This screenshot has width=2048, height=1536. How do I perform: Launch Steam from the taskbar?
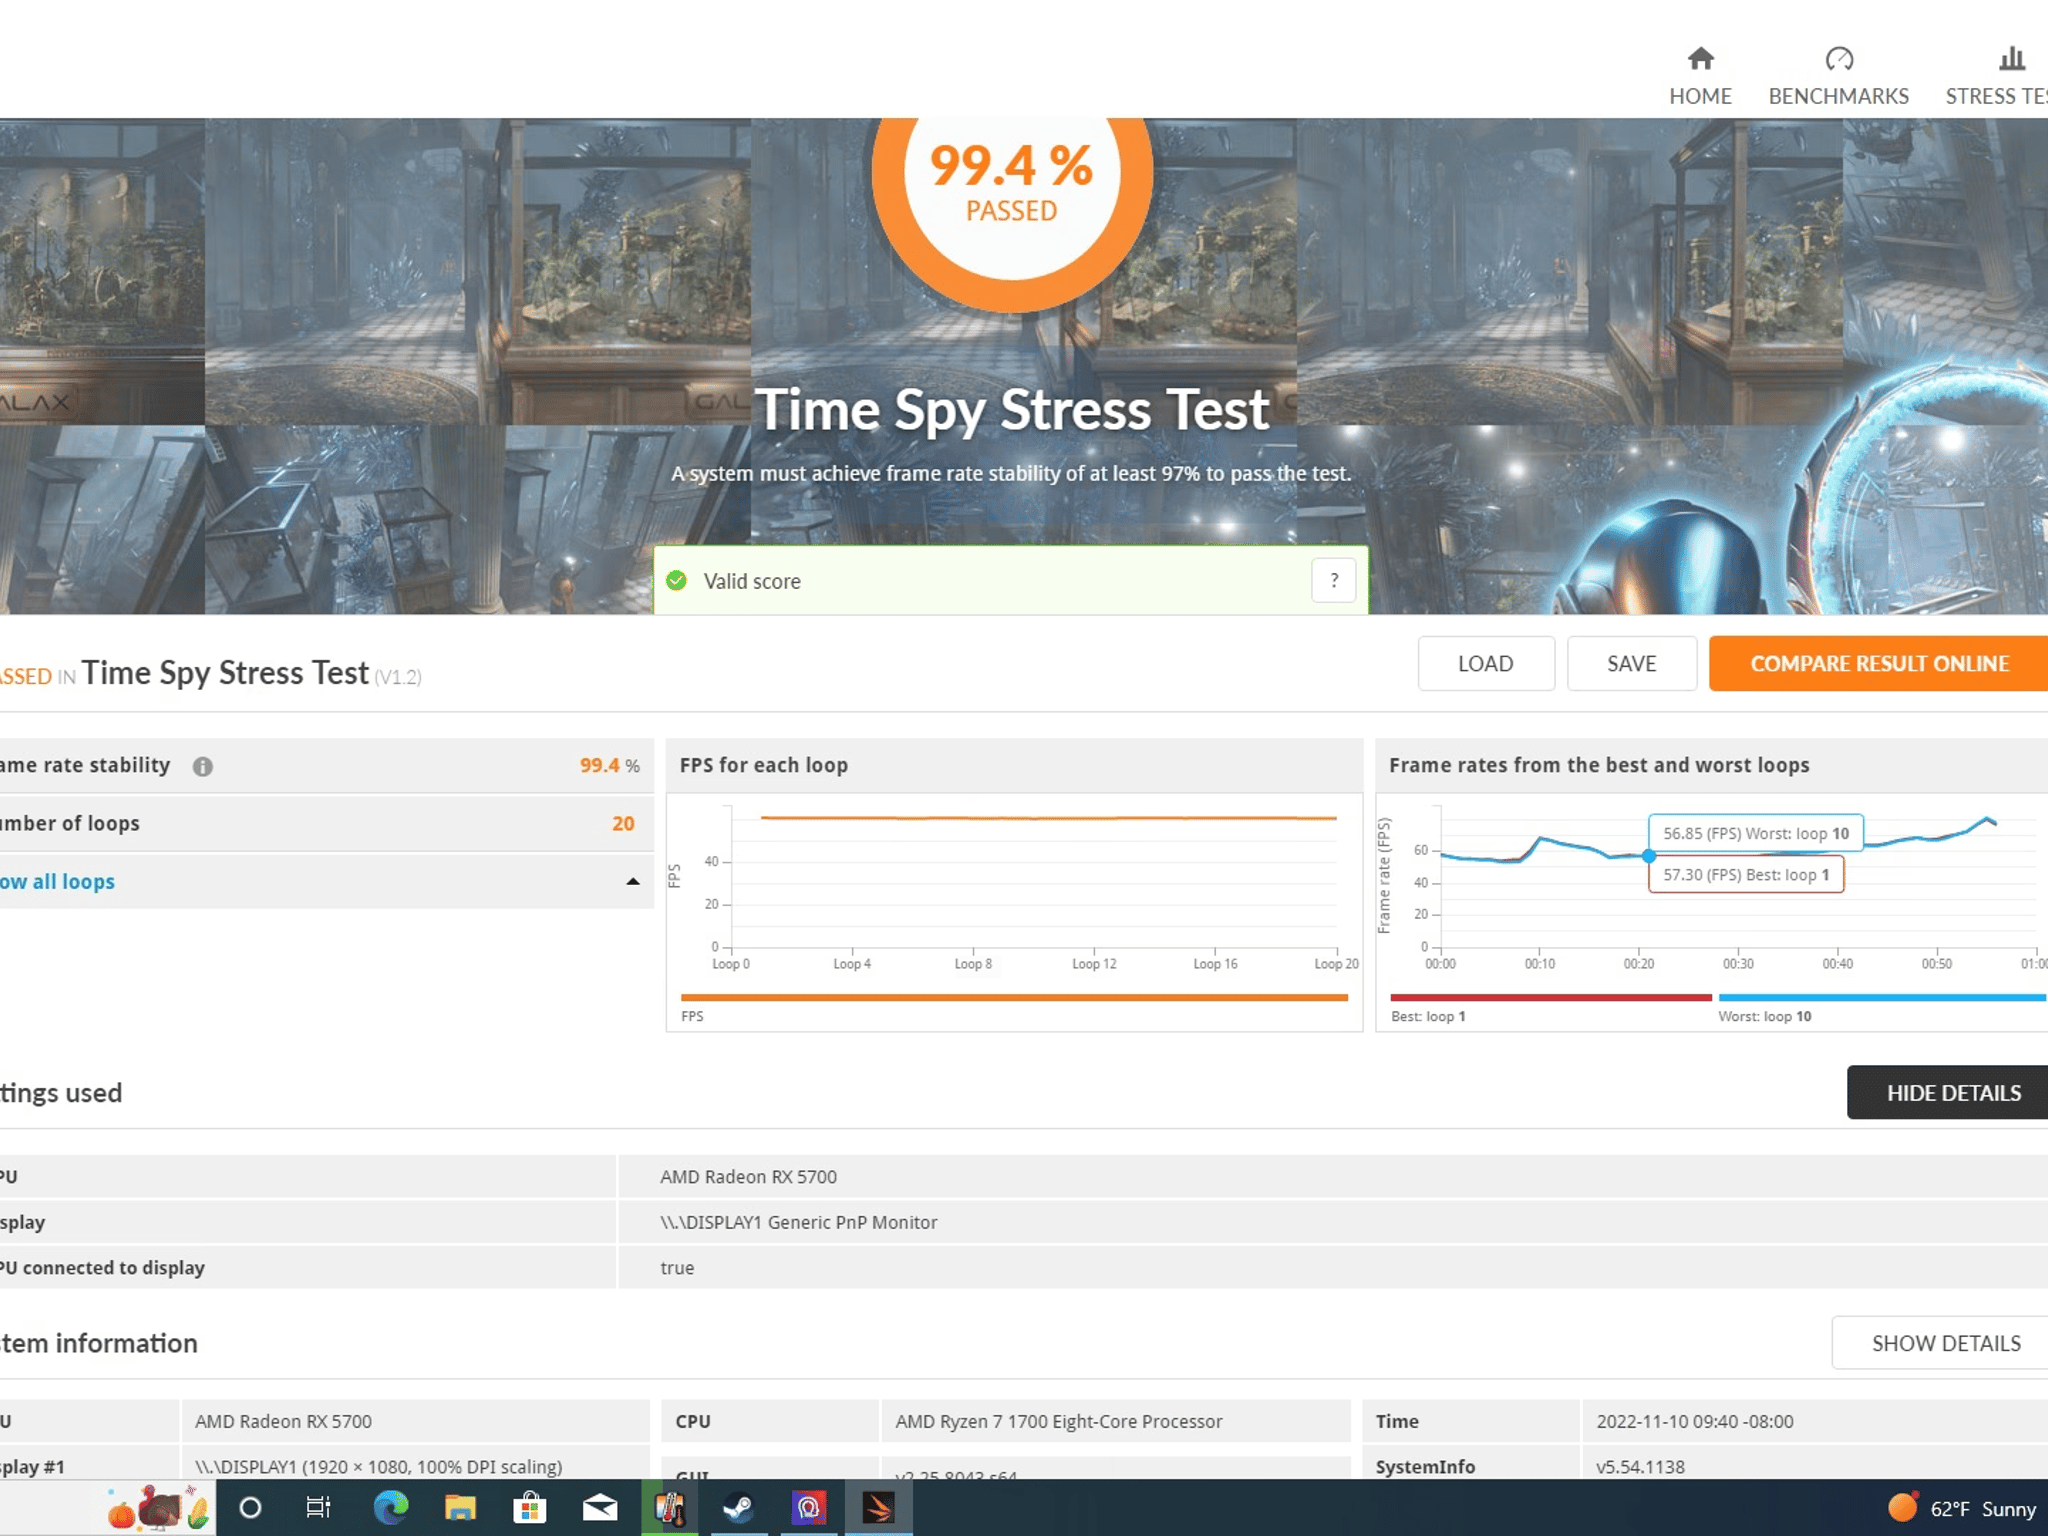[x=740, y=1507]
